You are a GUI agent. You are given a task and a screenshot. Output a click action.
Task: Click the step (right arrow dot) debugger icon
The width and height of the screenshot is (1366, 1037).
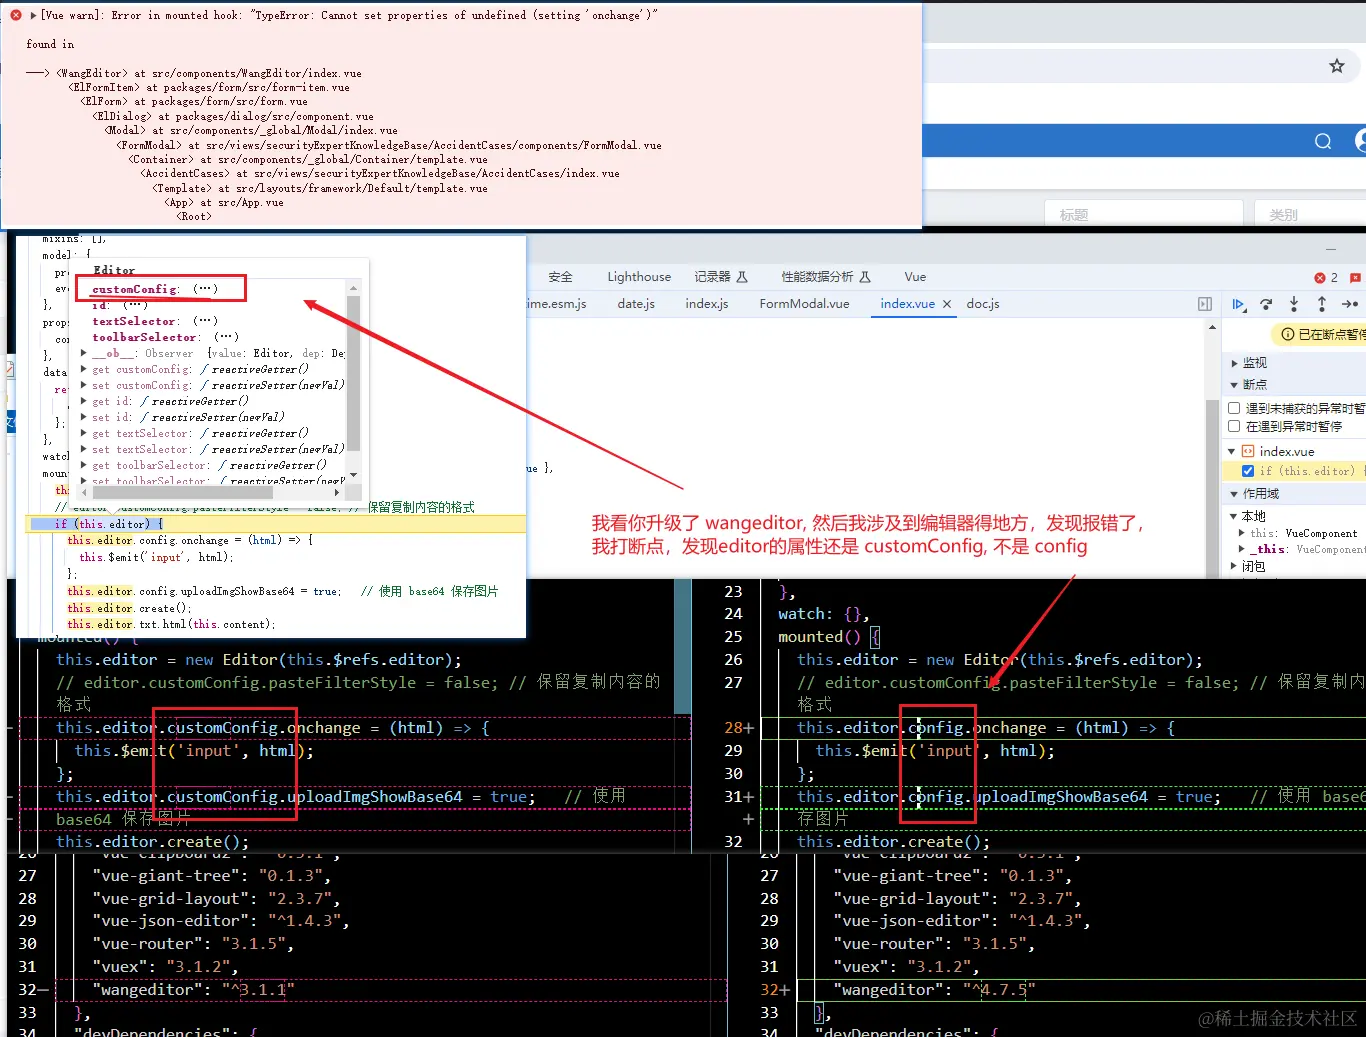point(1350,304)
